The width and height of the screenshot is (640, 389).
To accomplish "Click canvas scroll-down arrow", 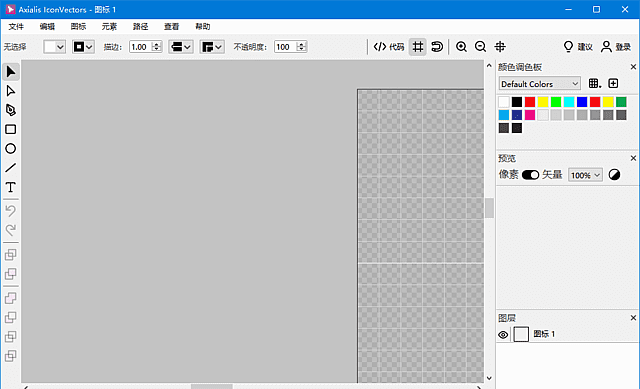I will (489, 378).
